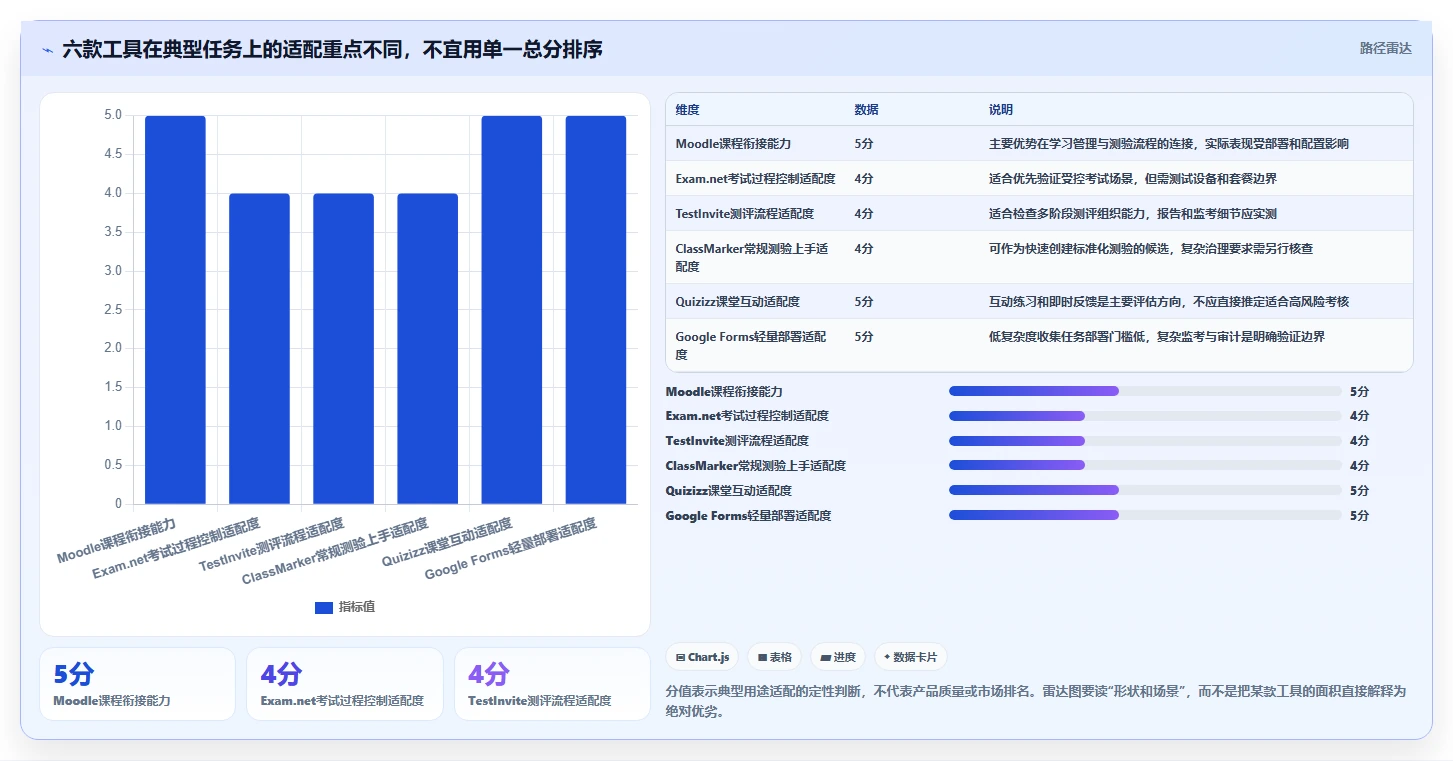
Task: Click the title 六款工具在典型任务上的适配重点不同
Action: pyautogui.click(x=332, y=49)
